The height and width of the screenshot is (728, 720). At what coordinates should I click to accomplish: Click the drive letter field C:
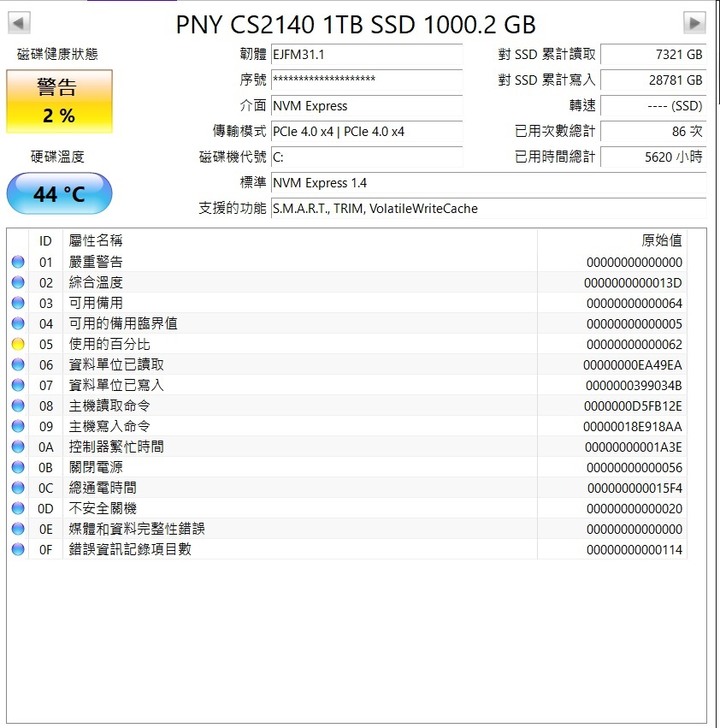click(367, 157)
